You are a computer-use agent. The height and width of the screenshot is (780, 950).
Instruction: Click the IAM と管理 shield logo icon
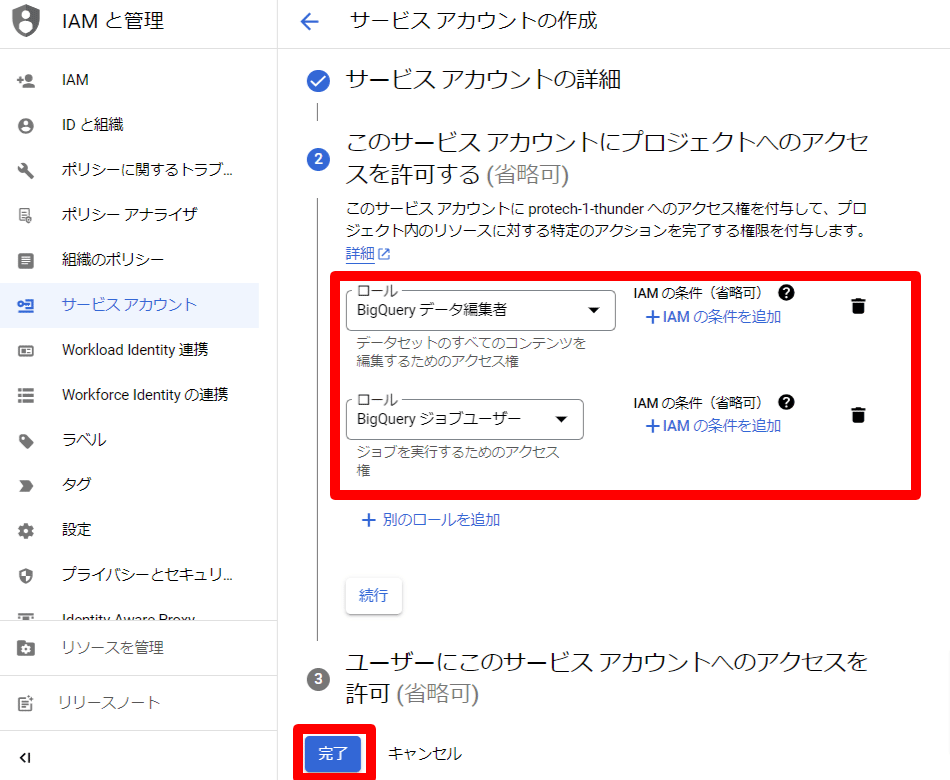tap(26, 21)
